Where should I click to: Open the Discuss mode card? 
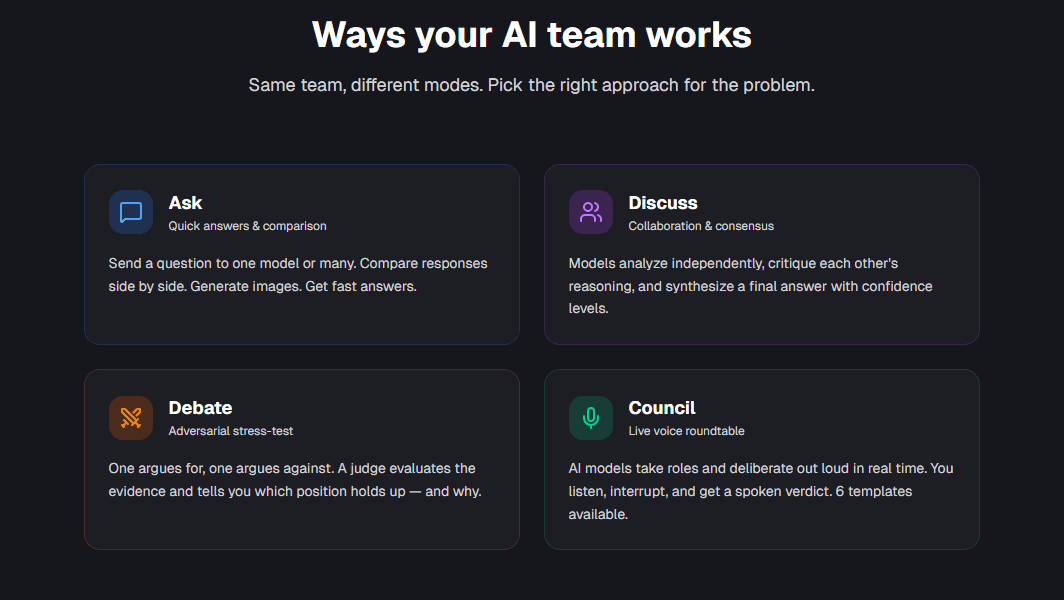click(762, 253)
